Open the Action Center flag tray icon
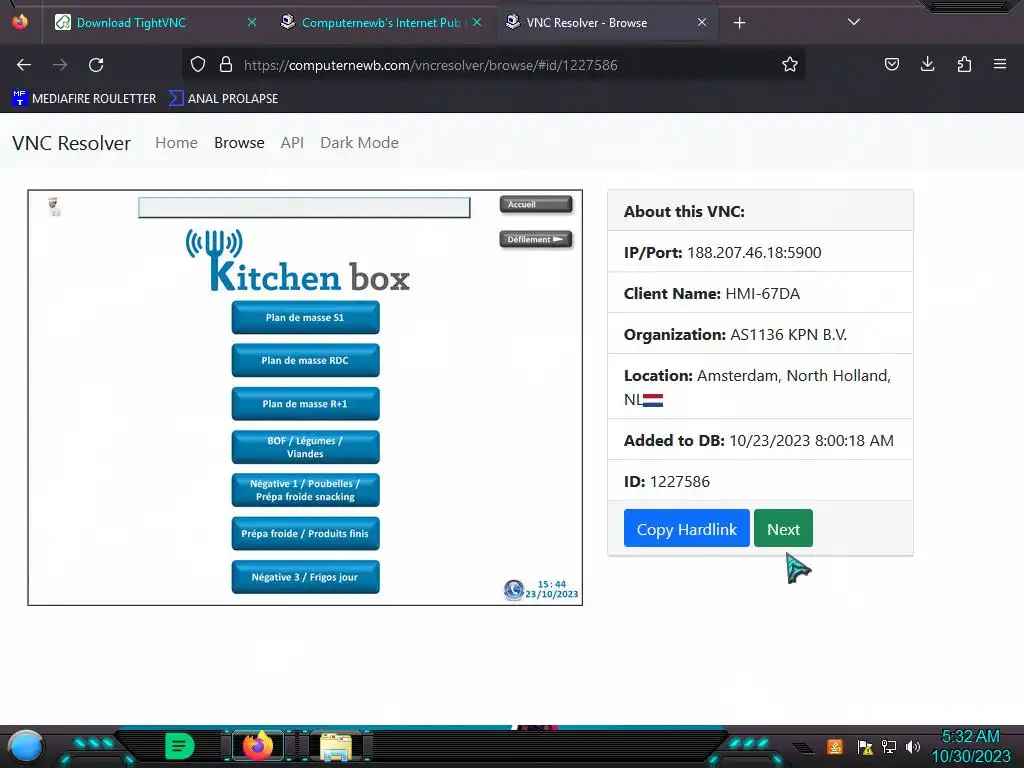The height and width of the screenshot is (768, 1024). [865, 746]
